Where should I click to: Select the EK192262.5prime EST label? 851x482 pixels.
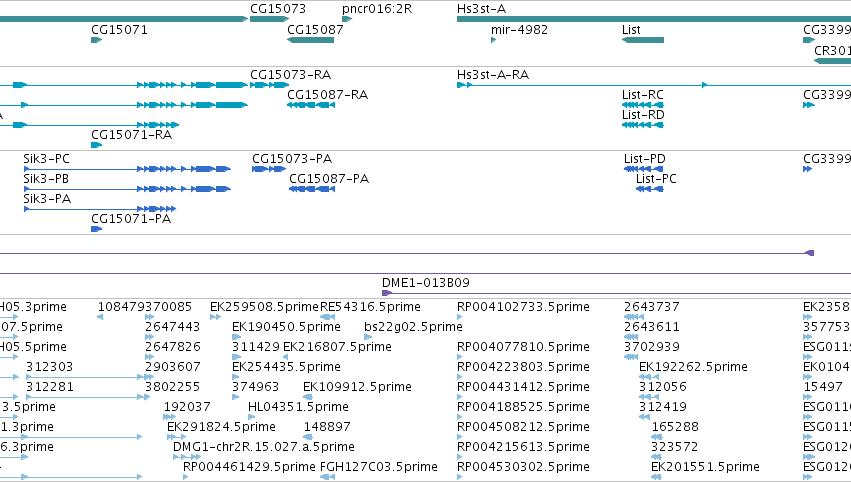693,367
